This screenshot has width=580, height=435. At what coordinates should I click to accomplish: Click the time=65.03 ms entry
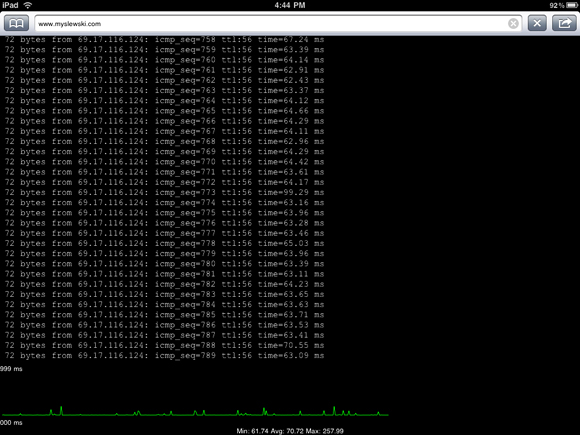291,243
